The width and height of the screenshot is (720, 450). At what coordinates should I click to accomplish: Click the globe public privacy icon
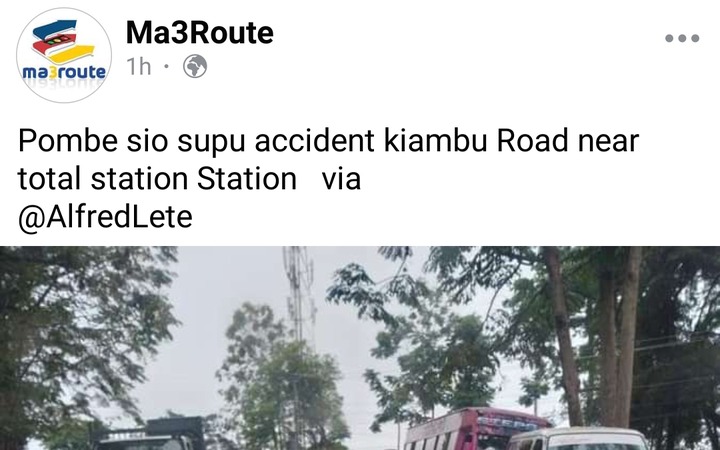[x=195, y=66]
